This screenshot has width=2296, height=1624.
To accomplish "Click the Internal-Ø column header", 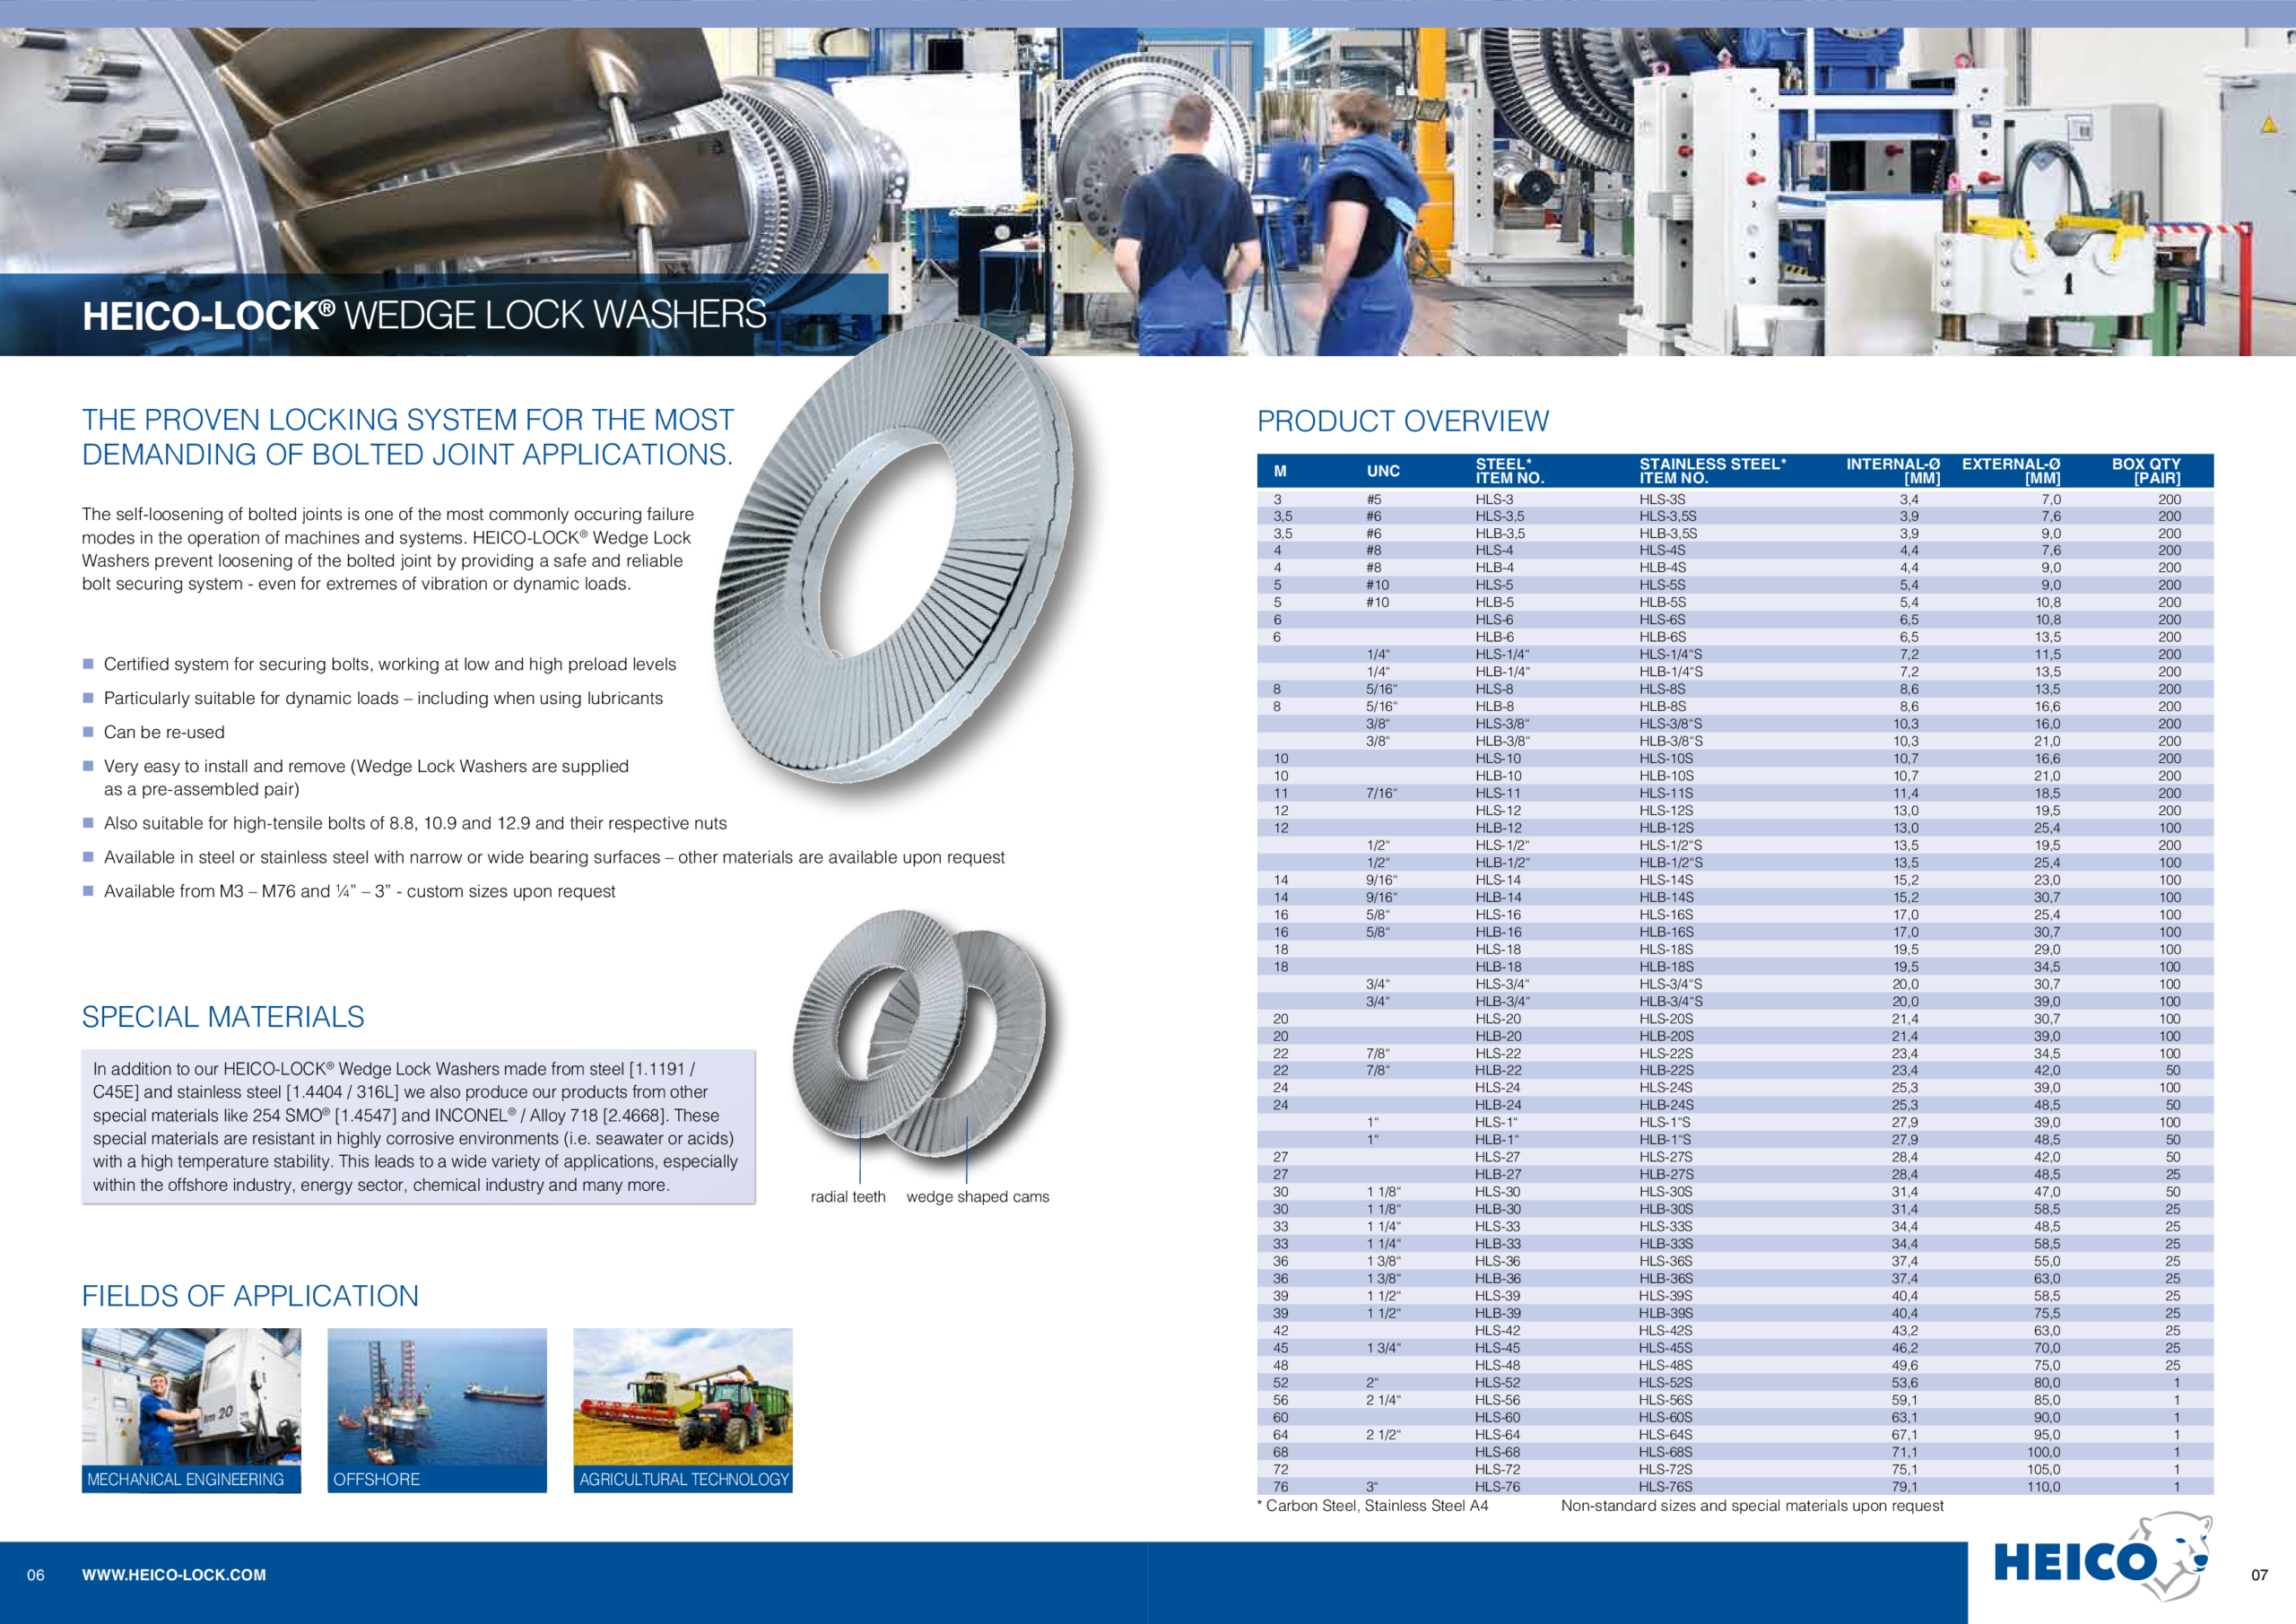I will pos(1892,471).
